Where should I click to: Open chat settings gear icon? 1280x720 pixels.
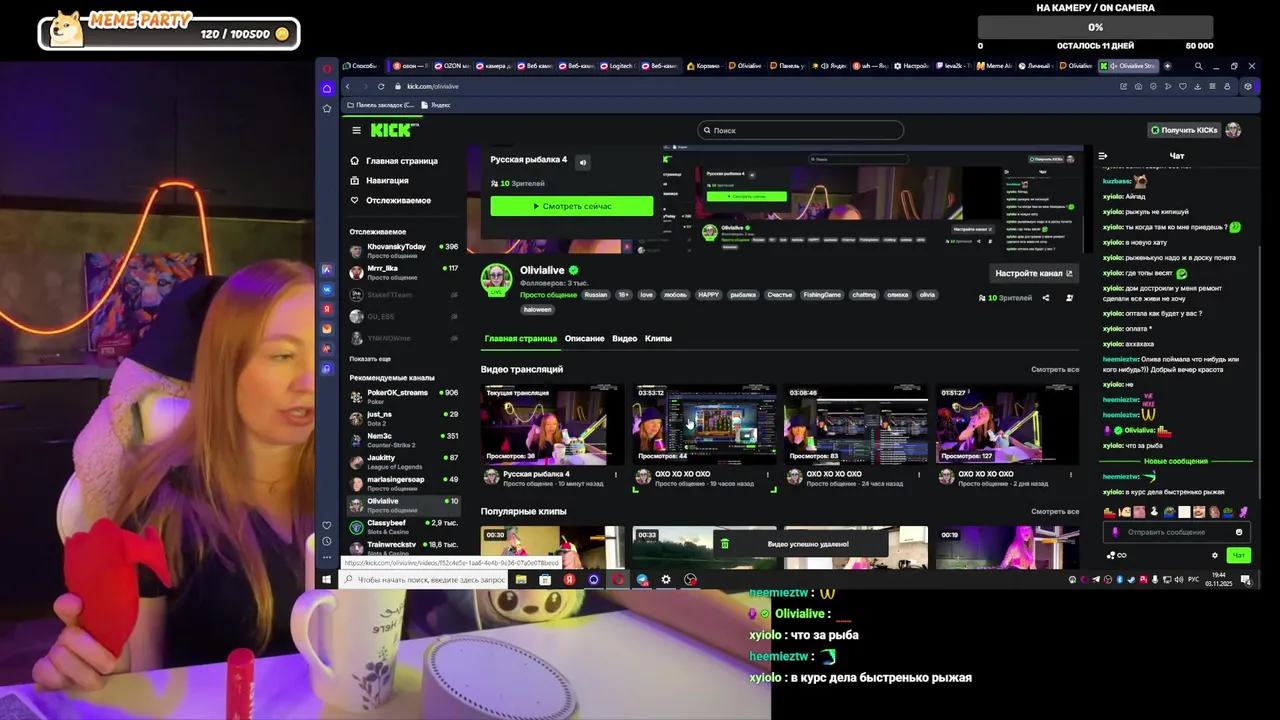click(1215, 555)
